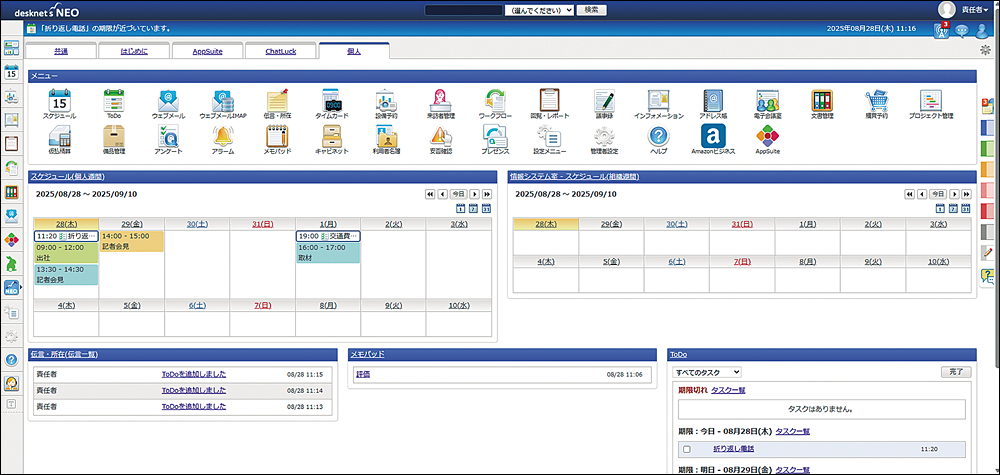Expand the すべてのタスク filter dropdown

(708, 372)
